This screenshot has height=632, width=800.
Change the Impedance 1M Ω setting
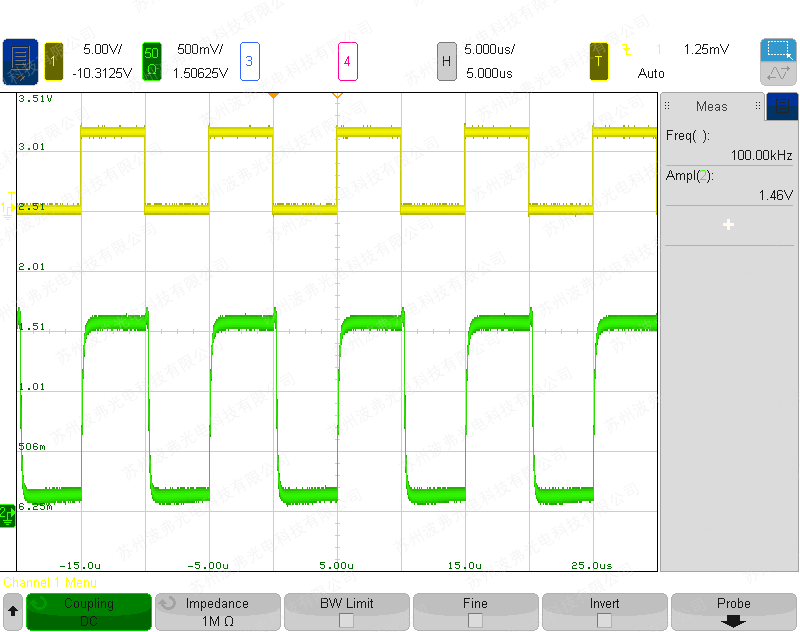217,612
